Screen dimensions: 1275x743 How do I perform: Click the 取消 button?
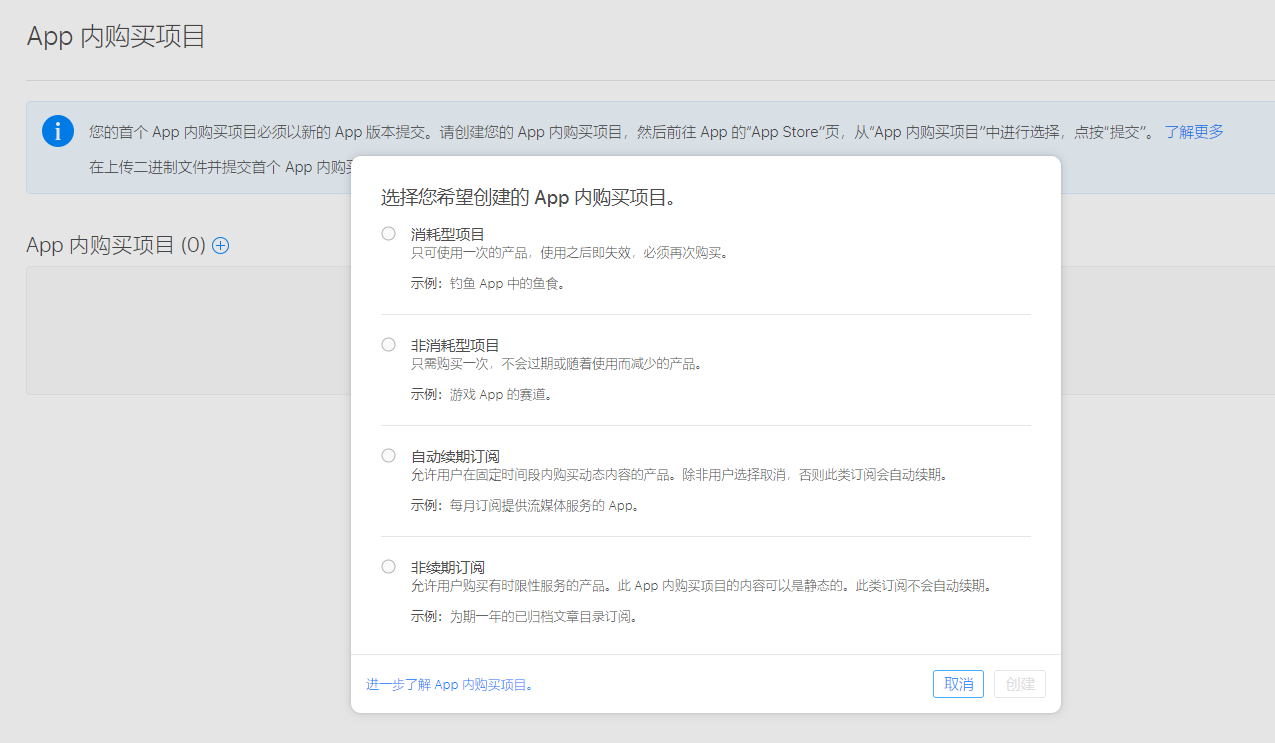(959, 684)
